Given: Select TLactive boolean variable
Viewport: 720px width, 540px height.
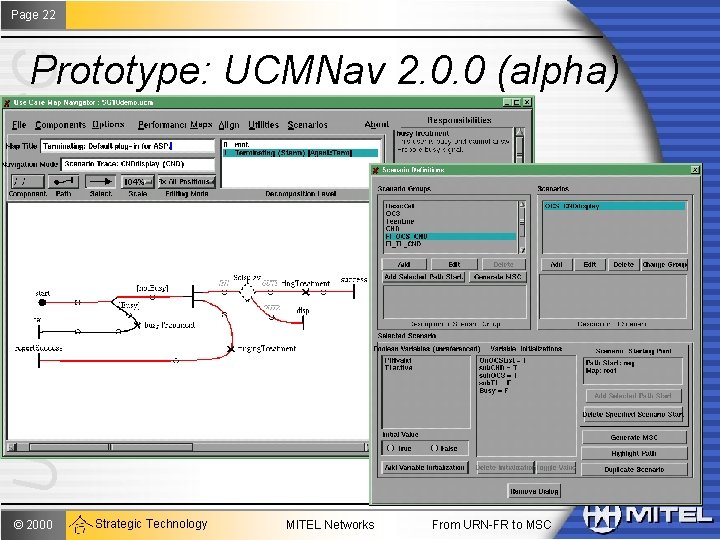Looking at the screenshot, I should [399, 368].
